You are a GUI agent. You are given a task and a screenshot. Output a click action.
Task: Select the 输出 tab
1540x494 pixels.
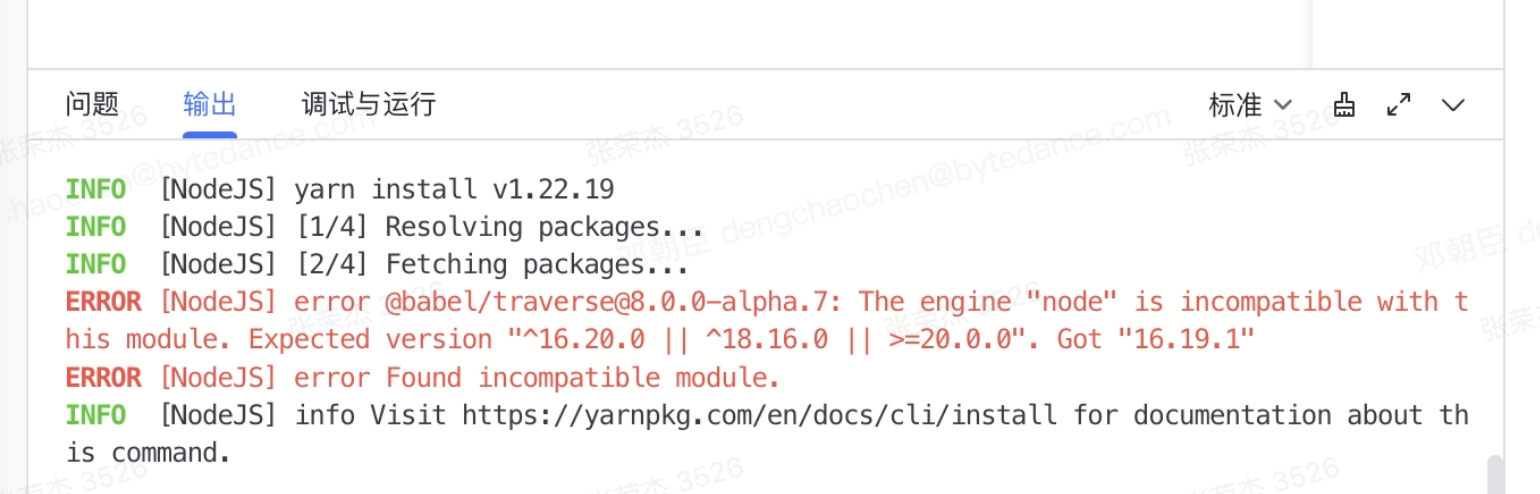[210, 103]
